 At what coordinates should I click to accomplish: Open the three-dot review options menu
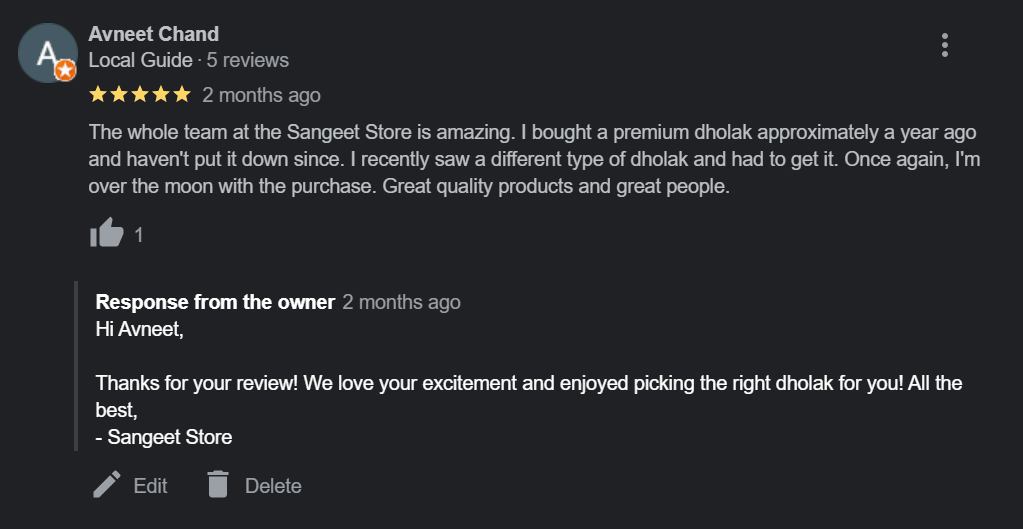[944, 45]
